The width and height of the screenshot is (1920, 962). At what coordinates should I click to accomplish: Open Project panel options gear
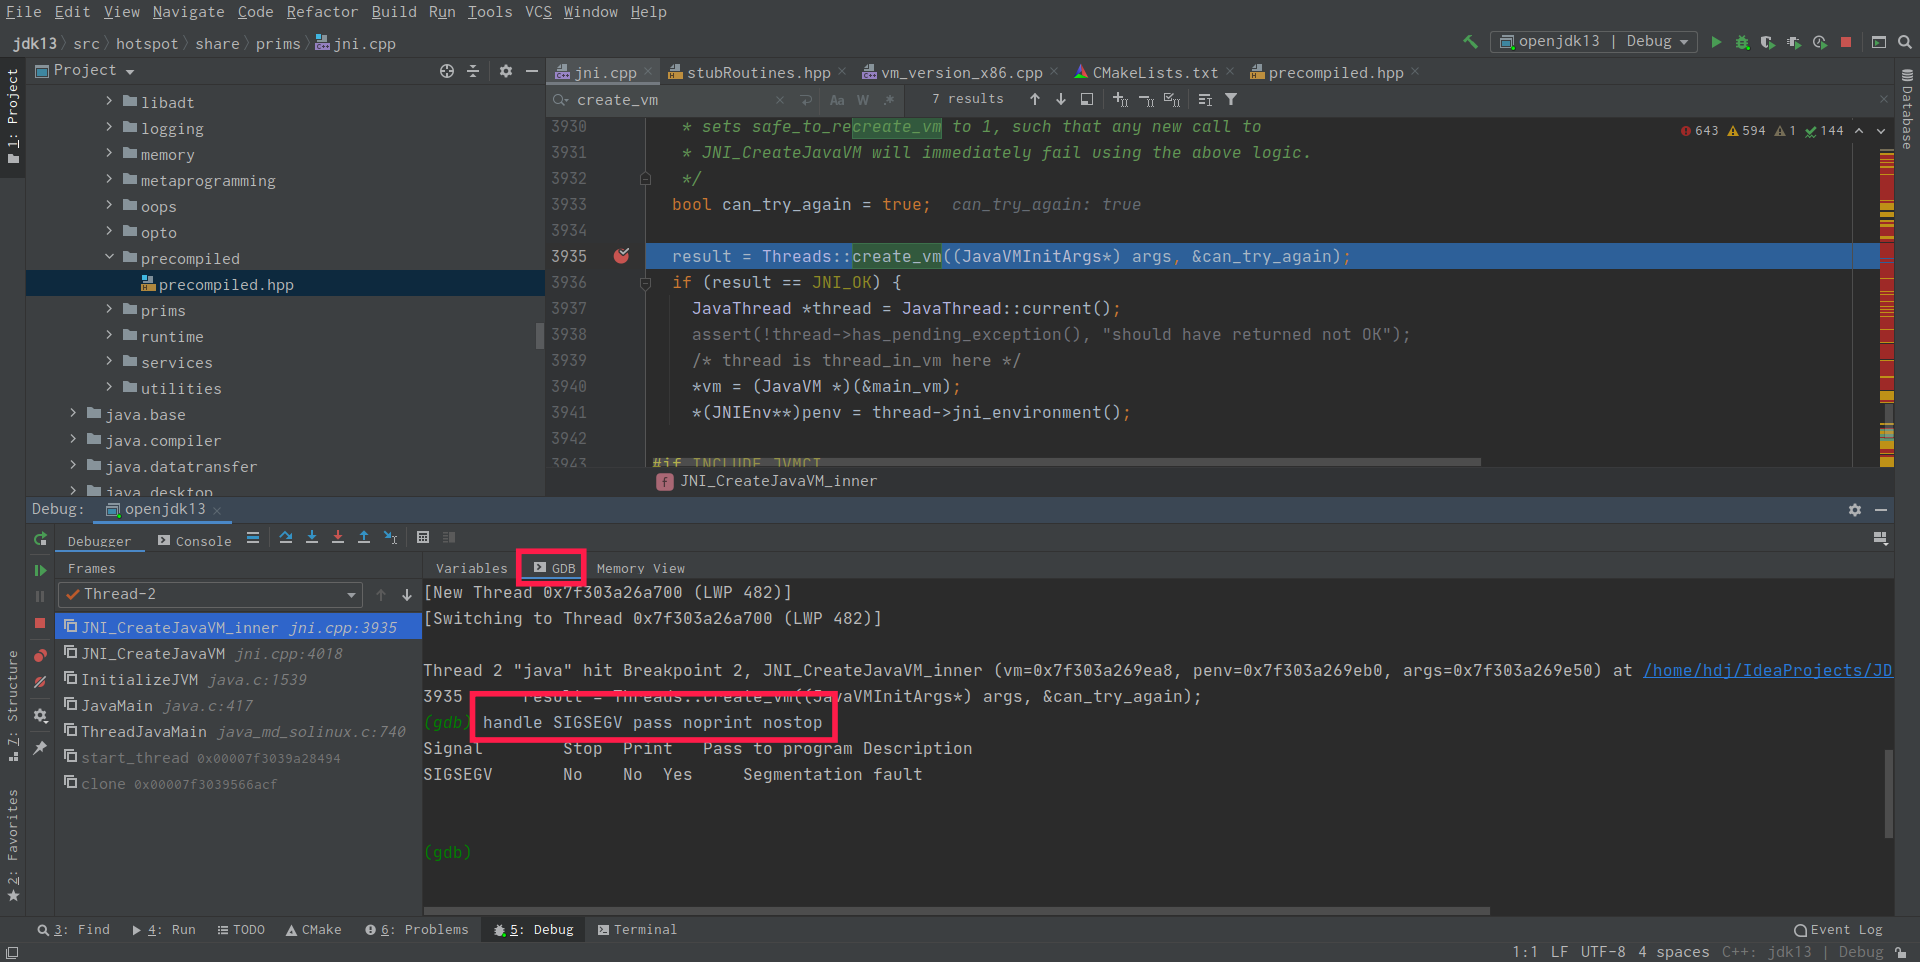(506, 71)
